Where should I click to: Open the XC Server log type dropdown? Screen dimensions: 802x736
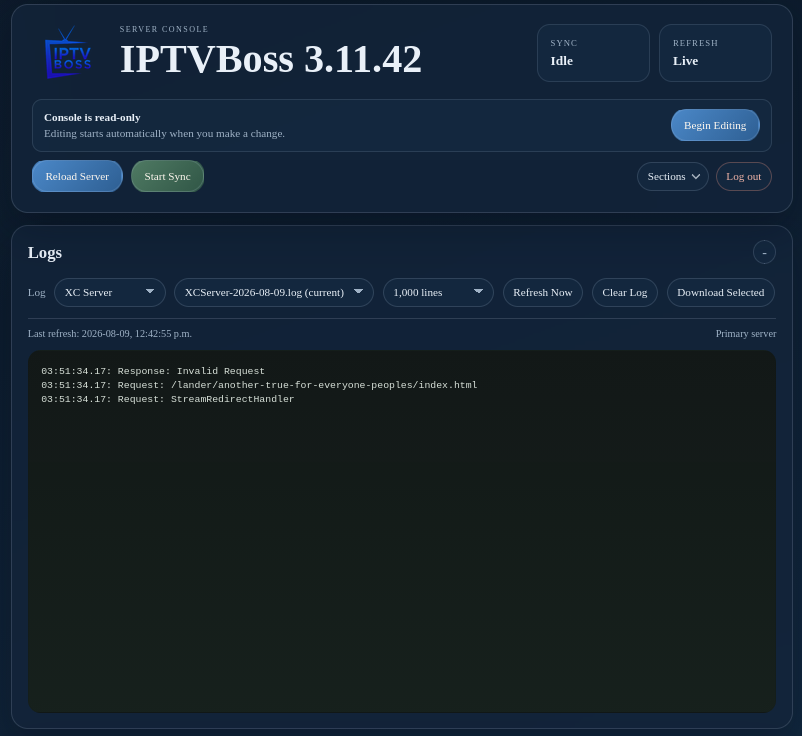[x=110, y=293]
